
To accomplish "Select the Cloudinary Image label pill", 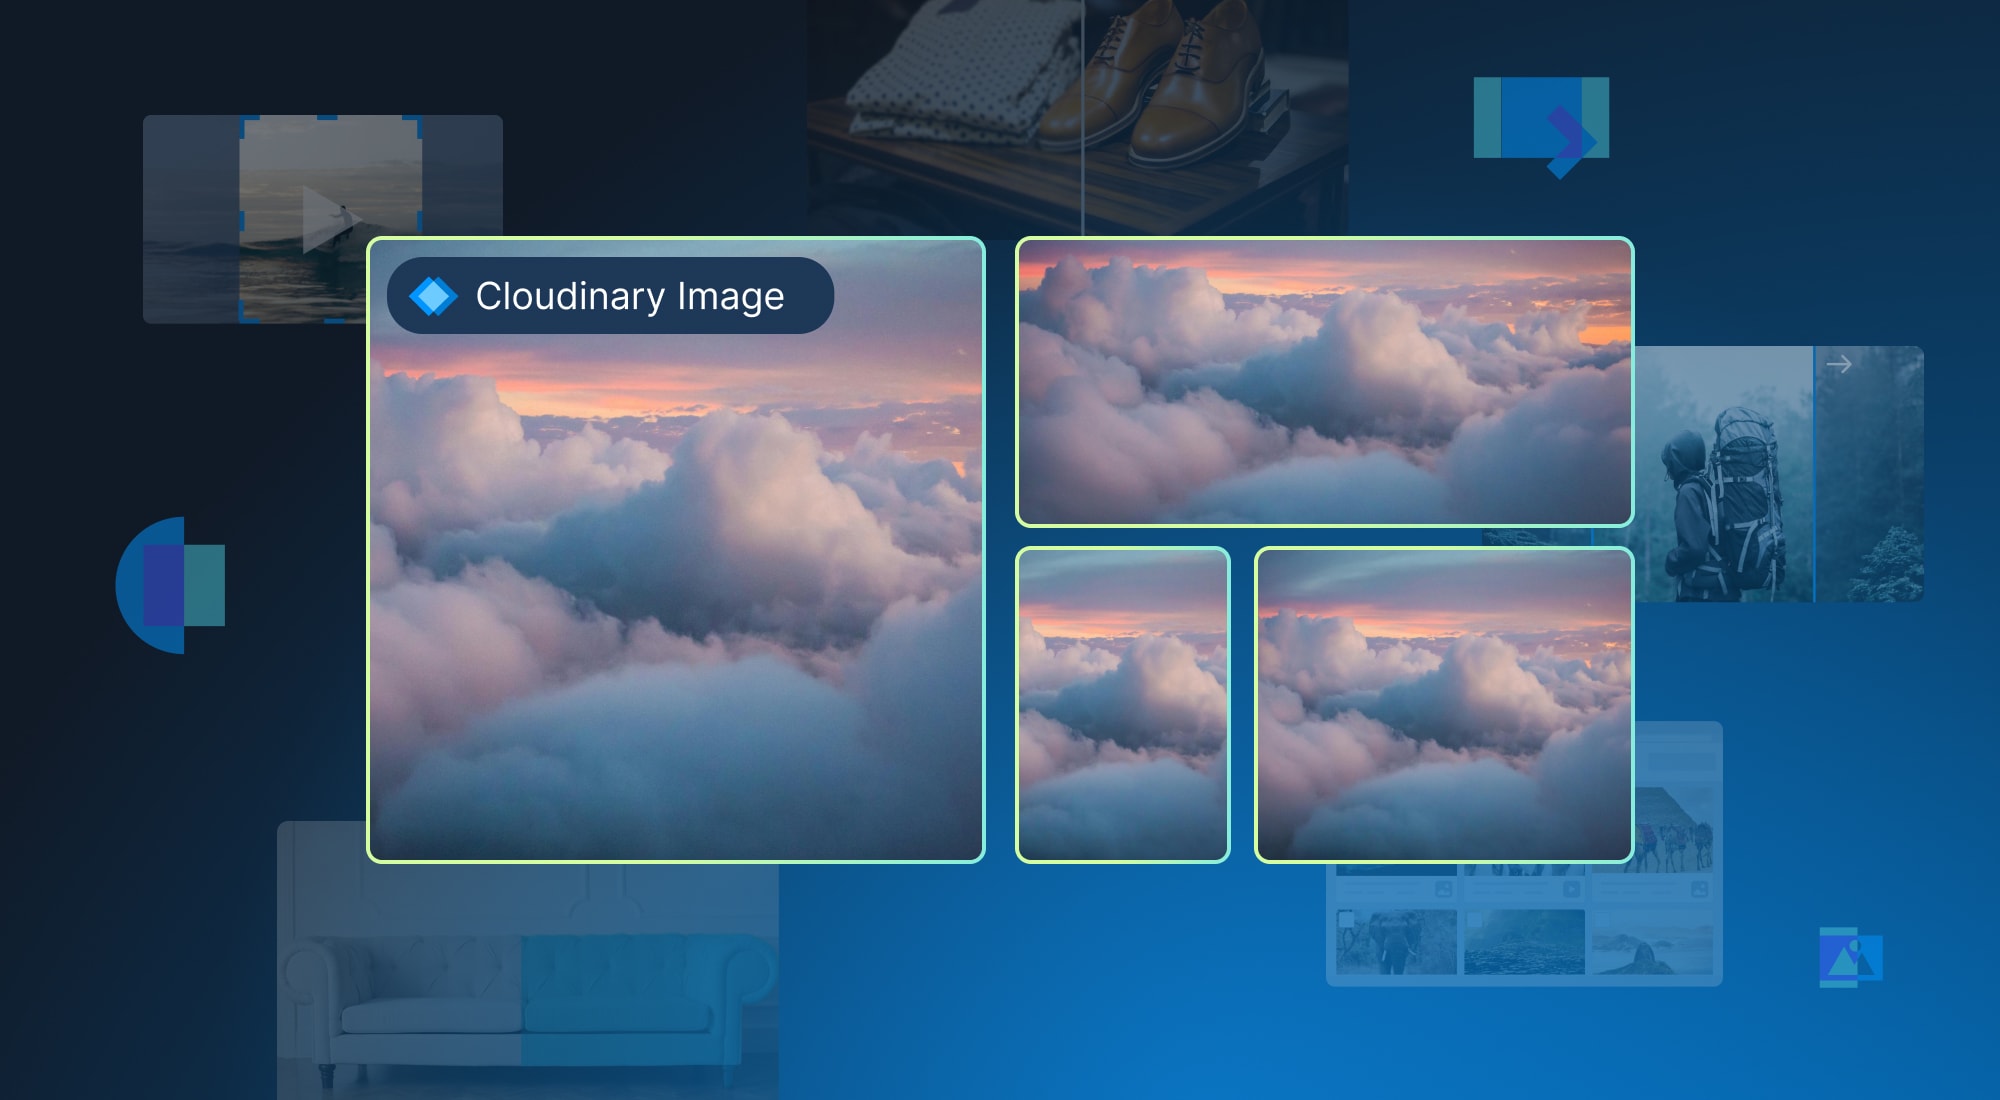I will pyautogui.click(x=610, y=296).
